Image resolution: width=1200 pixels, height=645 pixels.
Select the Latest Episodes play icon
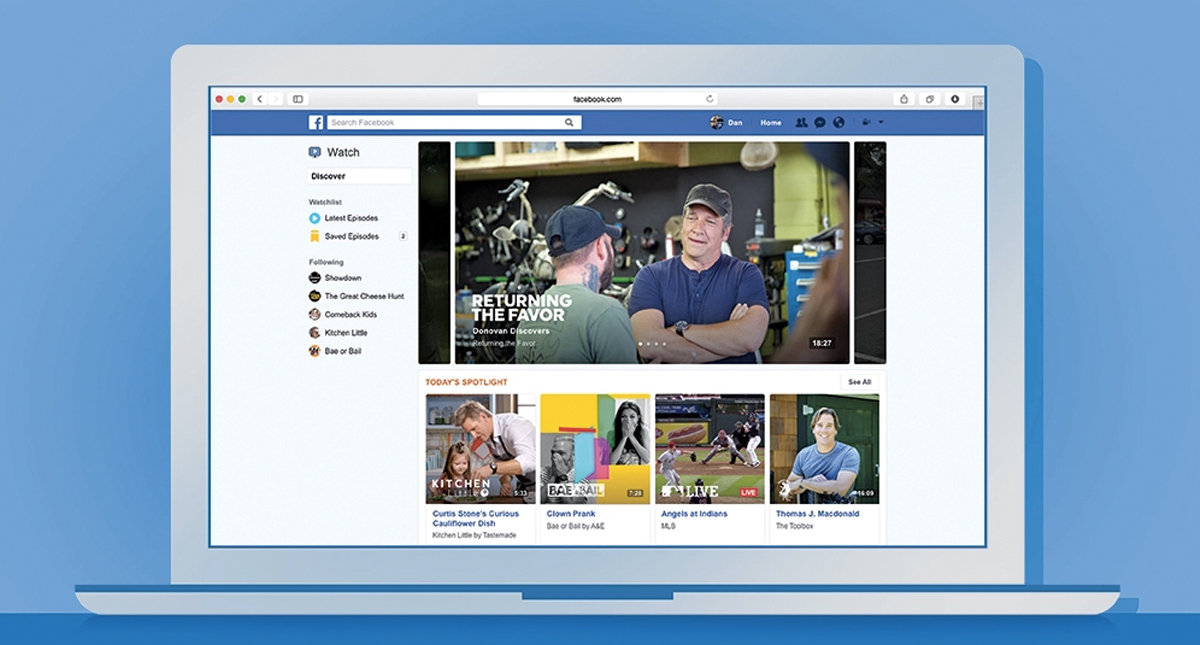pyautogui.click(x=313, y=217)
